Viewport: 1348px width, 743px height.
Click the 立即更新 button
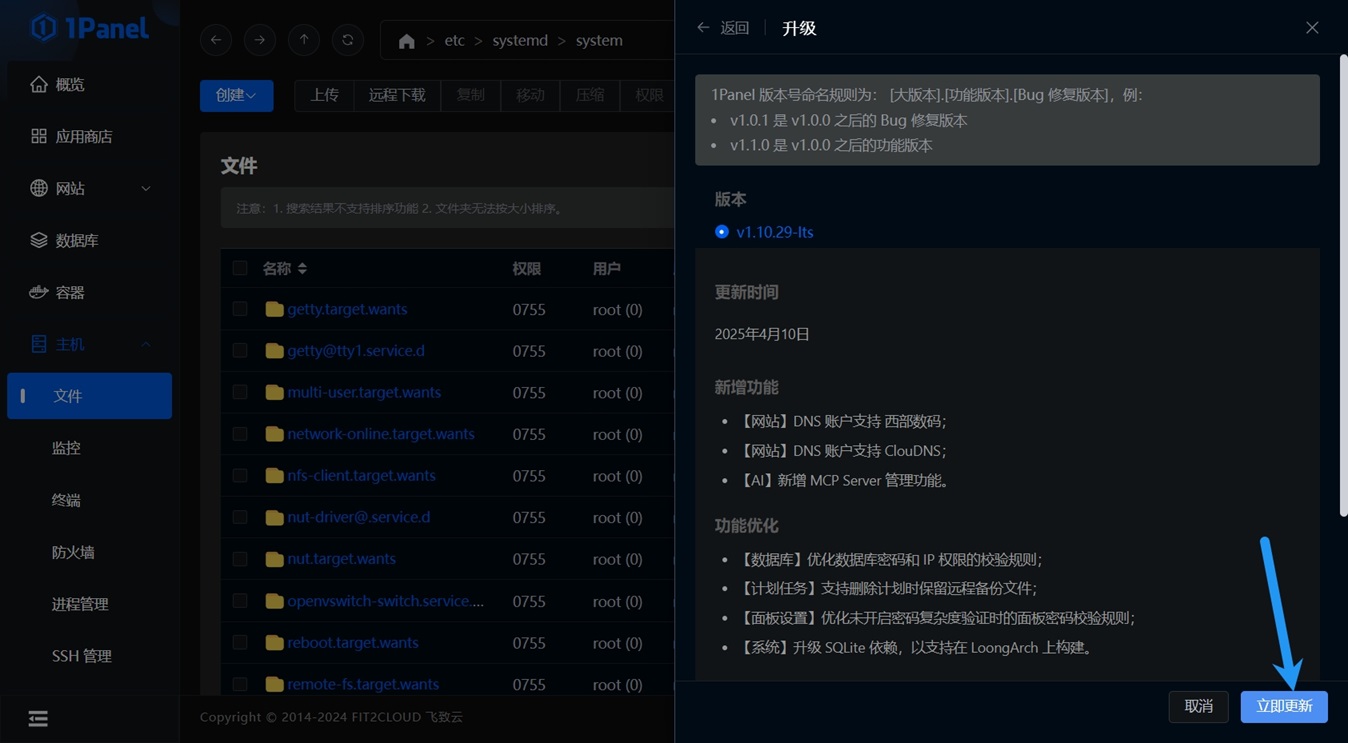(x=1284, y=707)
